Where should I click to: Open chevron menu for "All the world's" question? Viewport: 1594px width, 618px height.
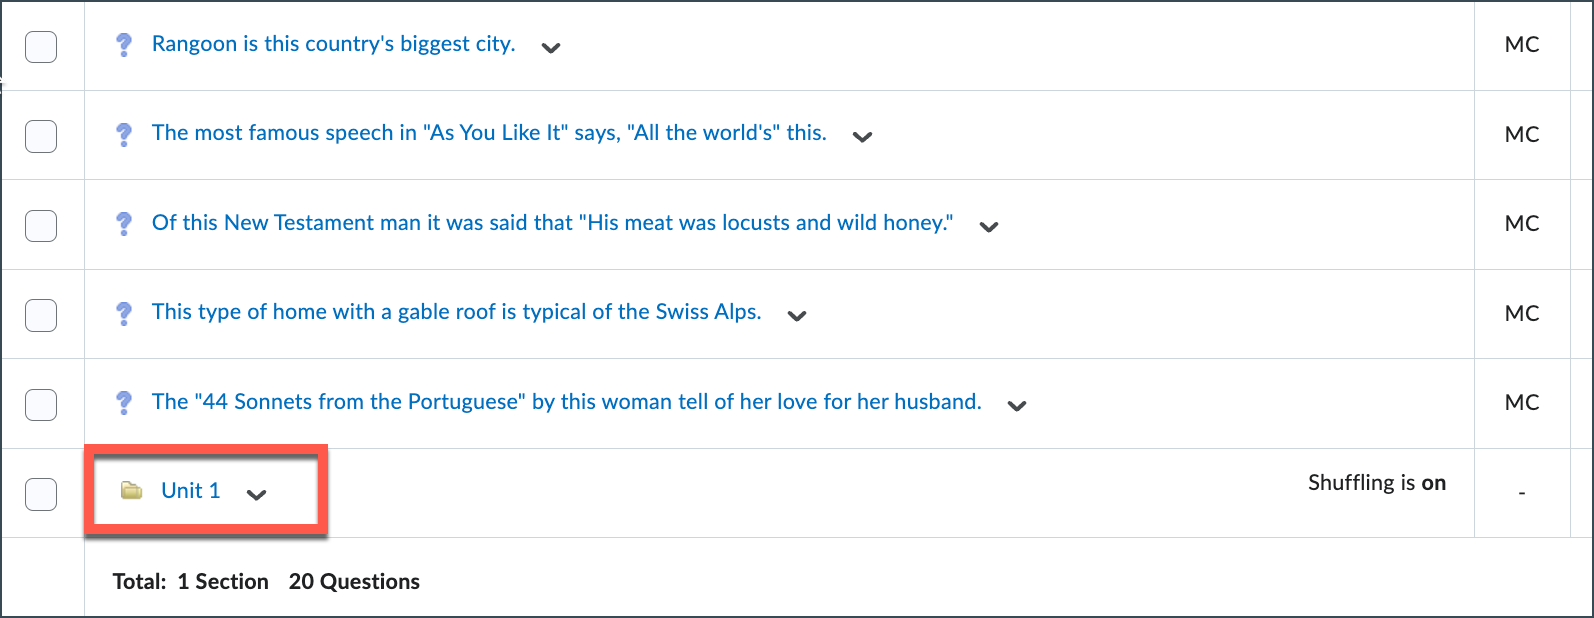862,137
